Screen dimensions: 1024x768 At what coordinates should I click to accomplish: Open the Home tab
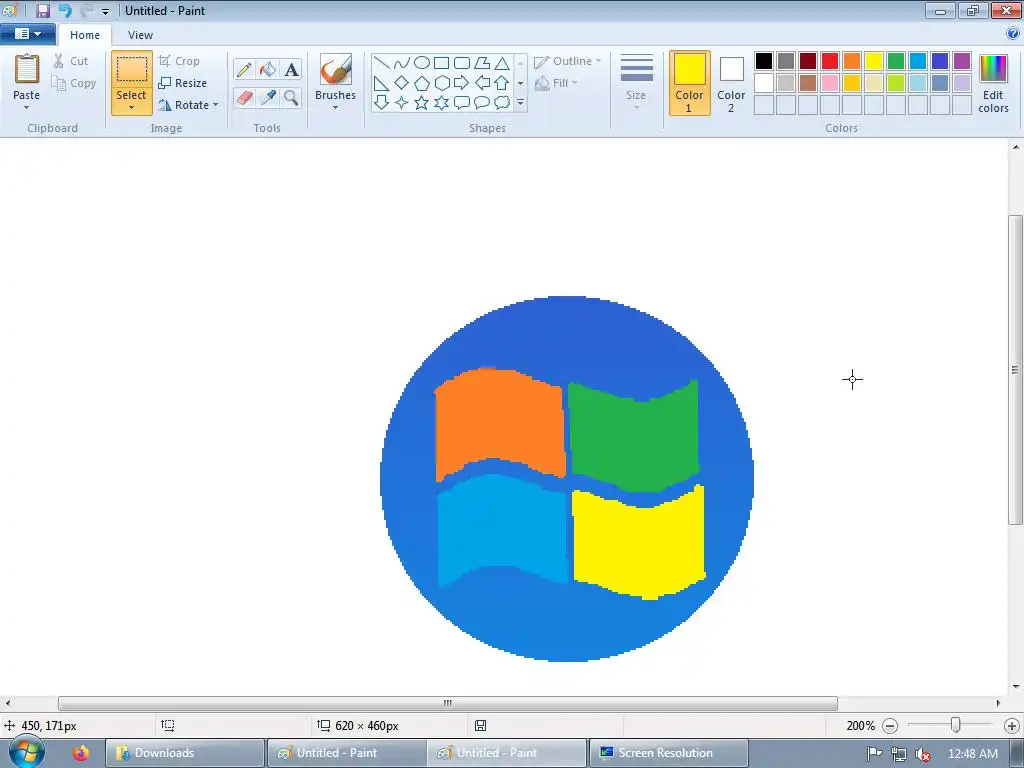tap(85, 35)
